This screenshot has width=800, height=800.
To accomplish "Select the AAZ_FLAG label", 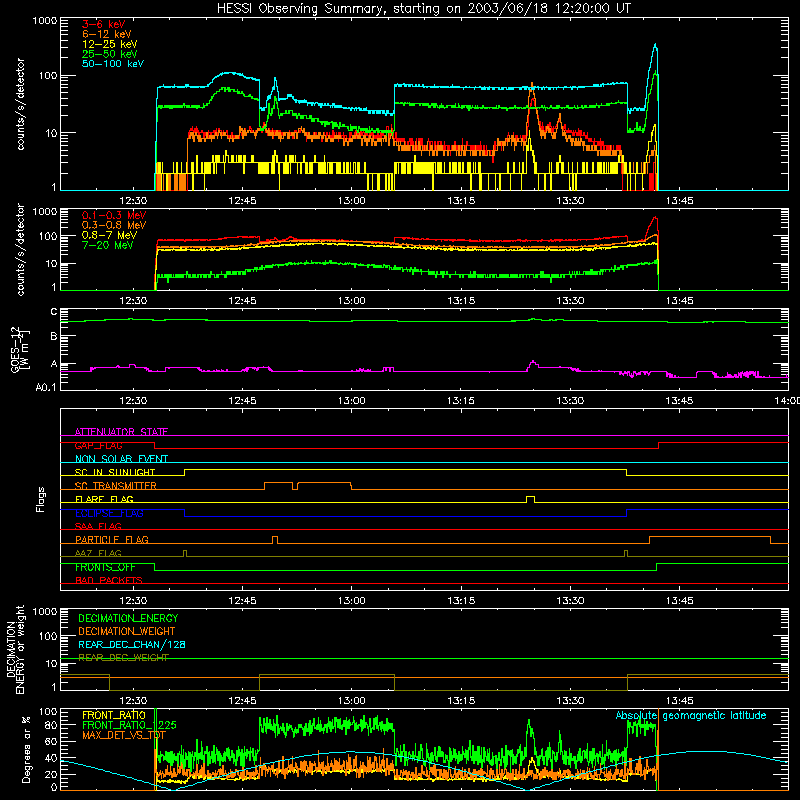I will click(x=98, y=553).
